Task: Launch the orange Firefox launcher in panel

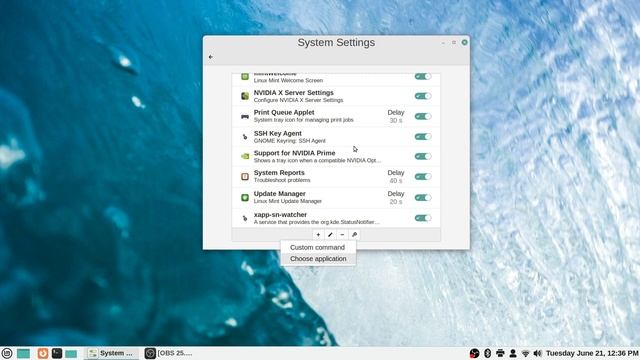Action: coord(43,353)
